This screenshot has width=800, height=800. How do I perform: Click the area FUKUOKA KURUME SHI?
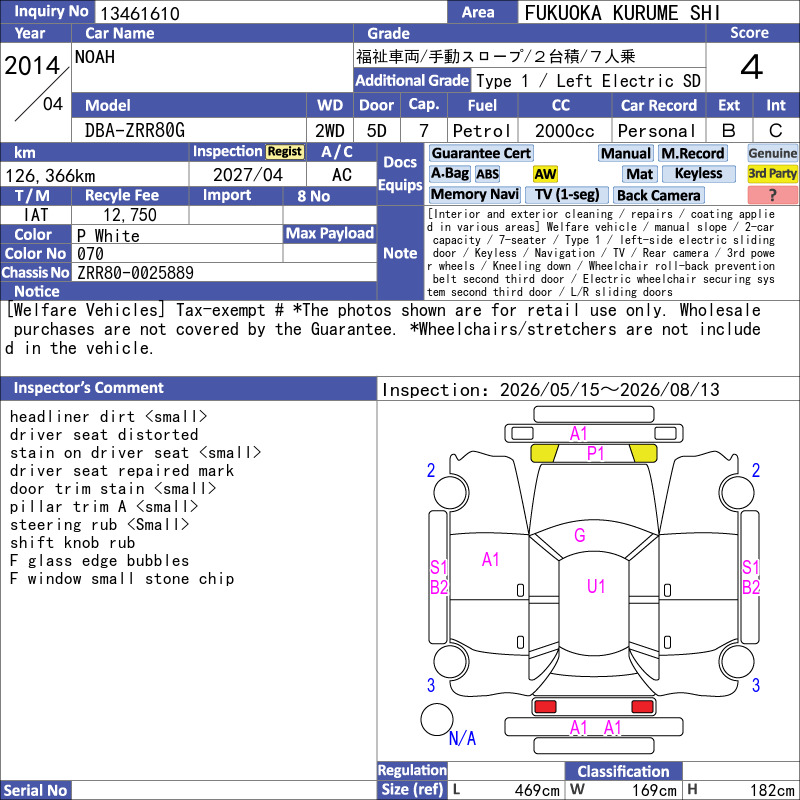622,13
